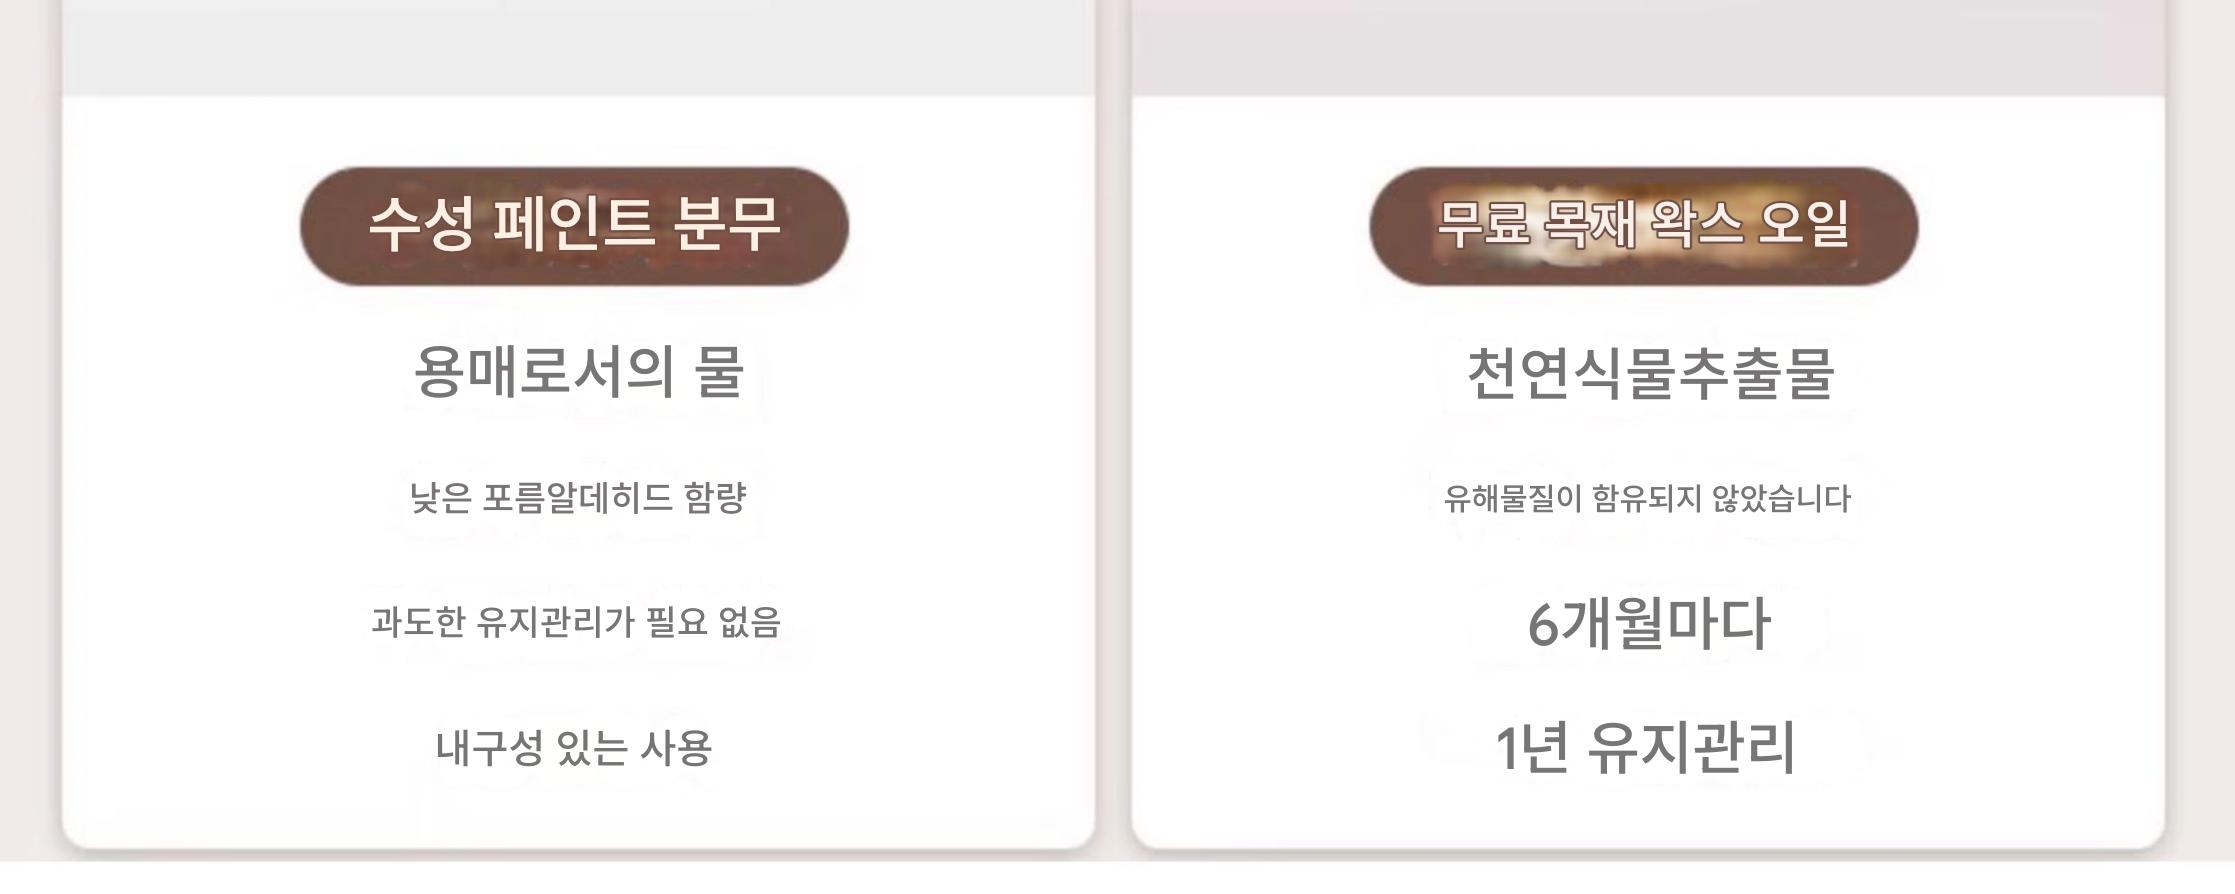Click 과도한 유지관리가 필요 없음 text
The width and height of the screenshot is (2235, 894).
pos(576,622)
